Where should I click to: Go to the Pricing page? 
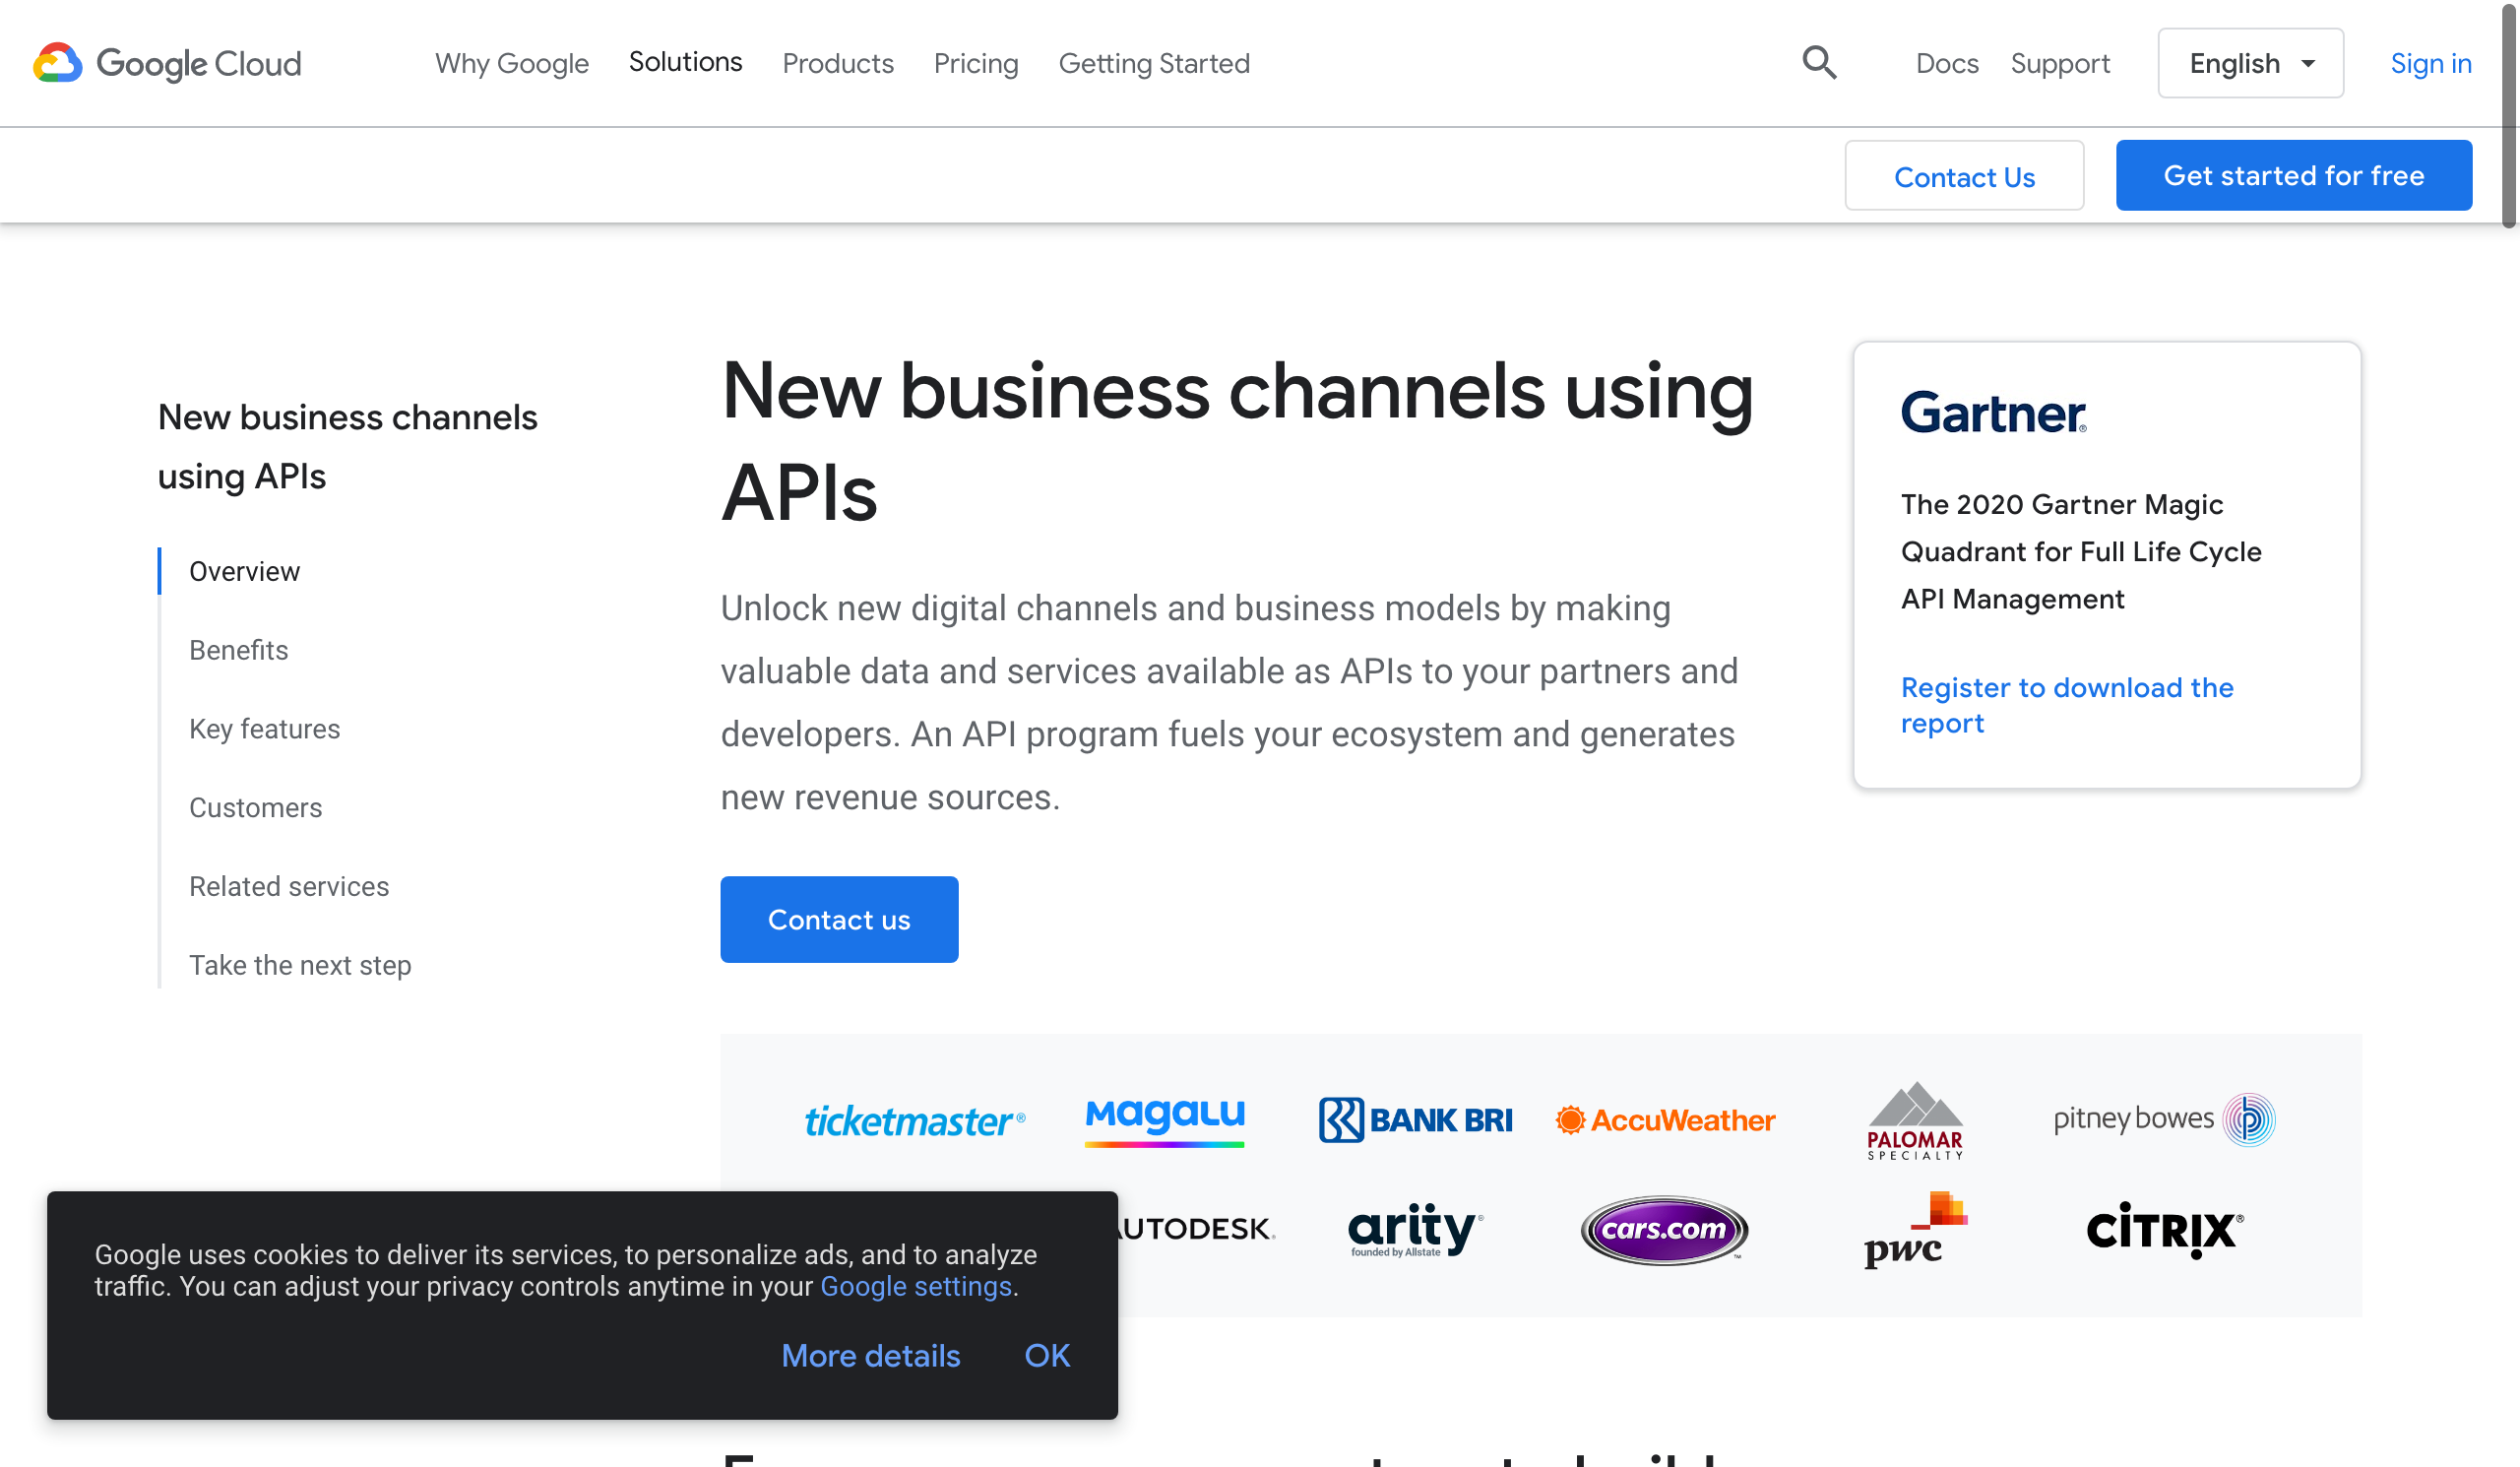pyautogui.click(x=976, y=63)
